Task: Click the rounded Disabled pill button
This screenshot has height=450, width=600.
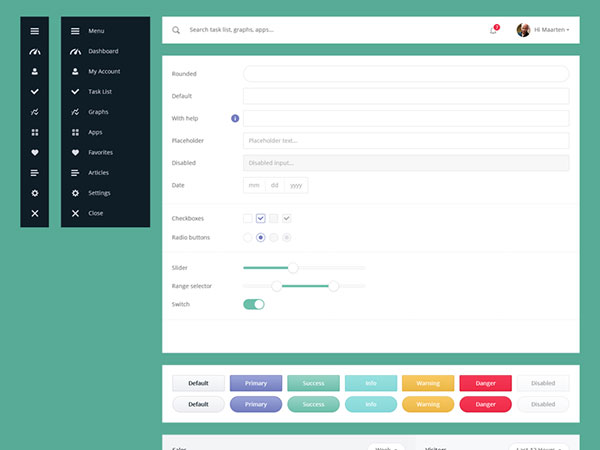Action: coord(543,404)
